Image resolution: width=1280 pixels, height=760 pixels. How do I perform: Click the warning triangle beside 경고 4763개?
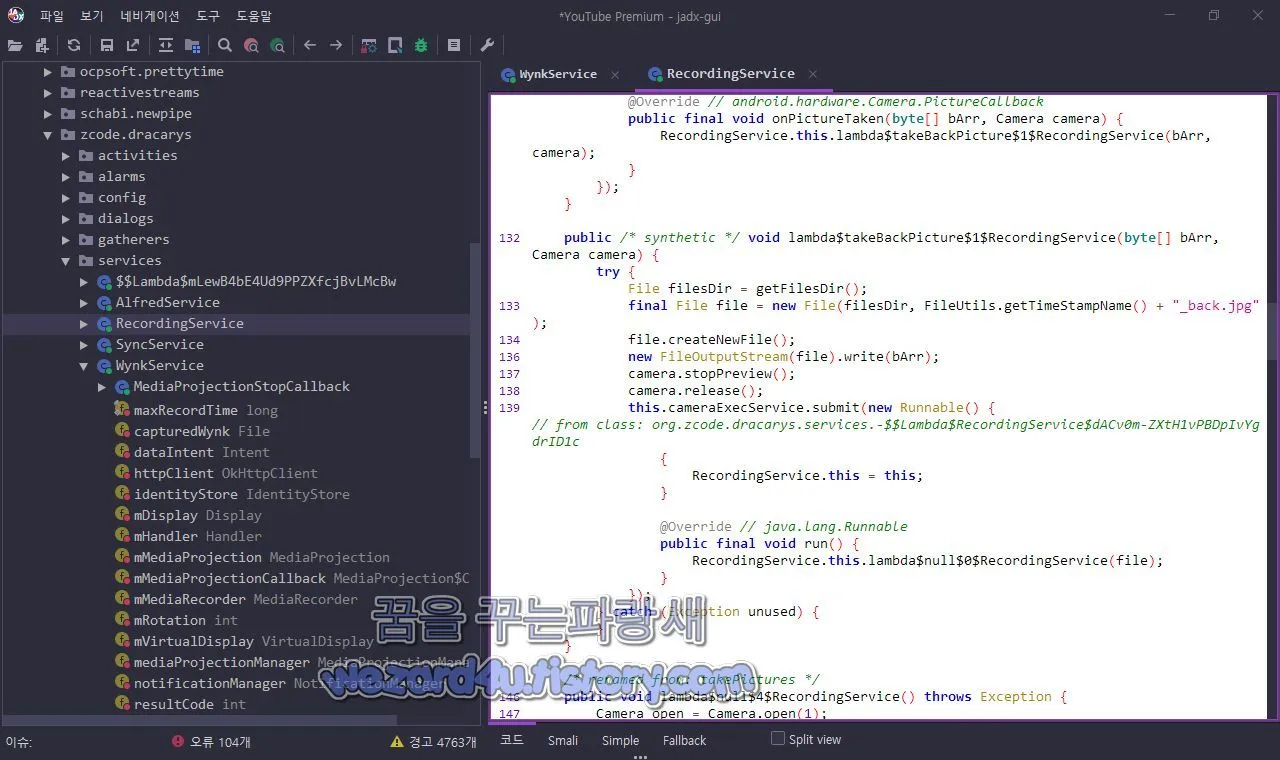(397, 742)
